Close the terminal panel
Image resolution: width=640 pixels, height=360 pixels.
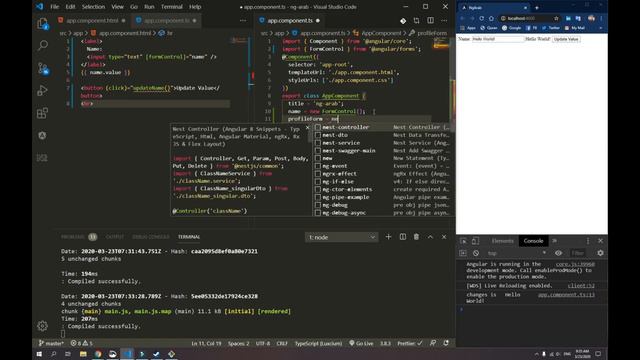[444, 237]
